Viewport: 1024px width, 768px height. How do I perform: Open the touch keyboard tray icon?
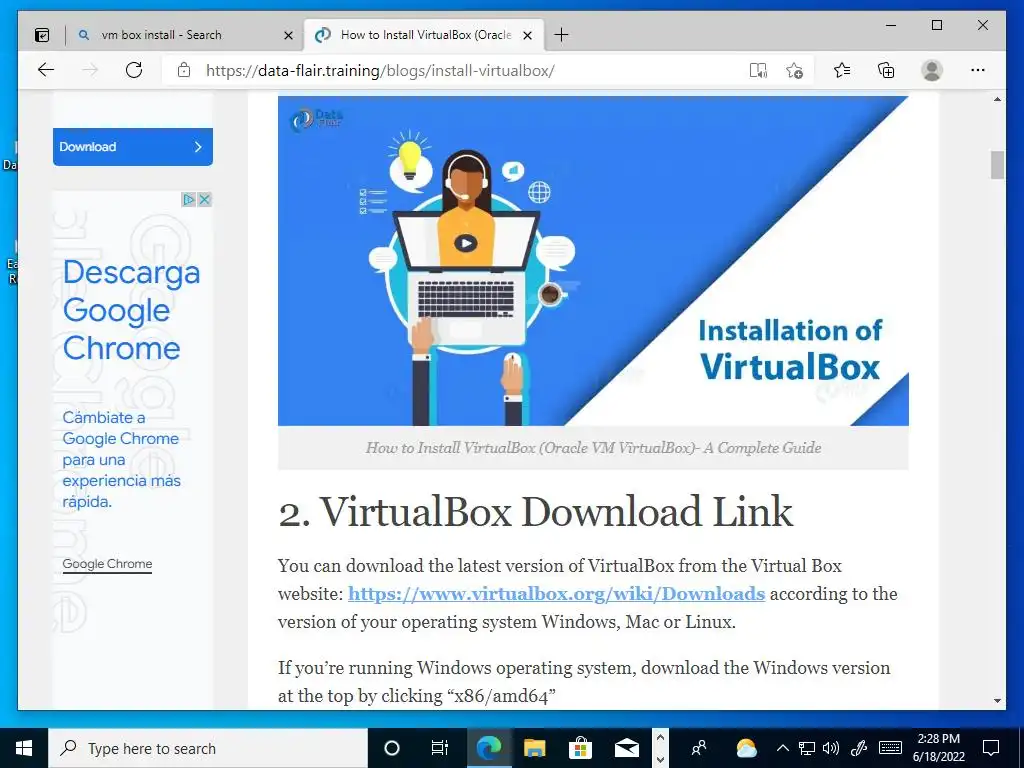[x=890, y=748]
